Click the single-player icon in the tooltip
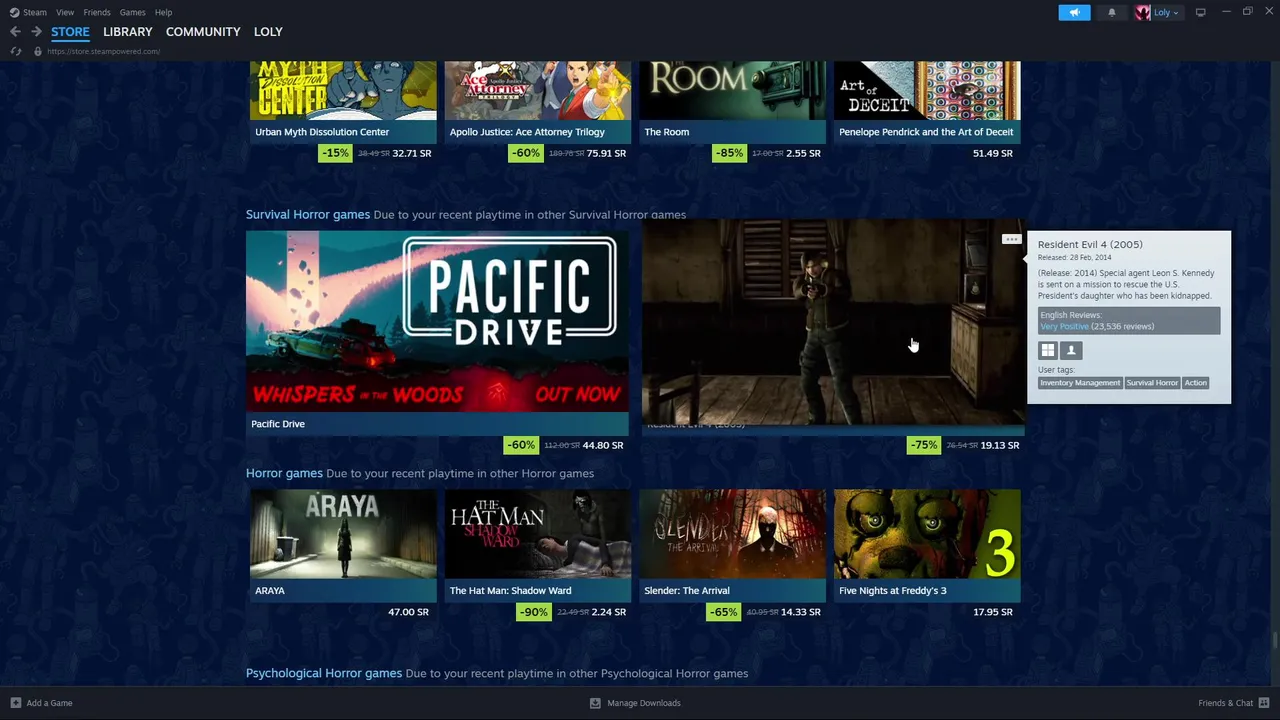The width and height of the screenshot is (1280, 720). click(x=1071, y=350)
